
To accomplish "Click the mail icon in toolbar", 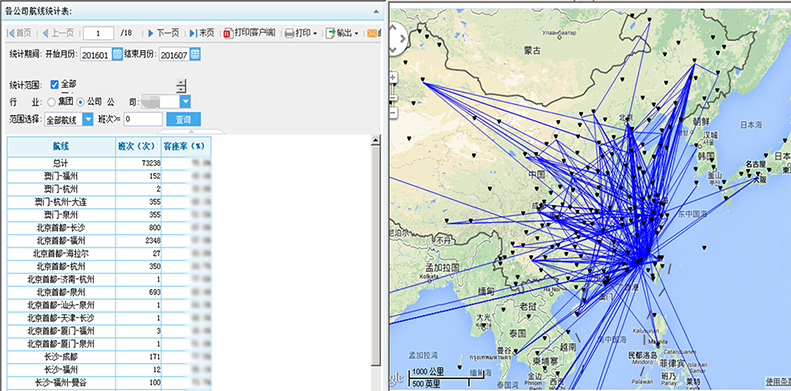I will point(372,33).
